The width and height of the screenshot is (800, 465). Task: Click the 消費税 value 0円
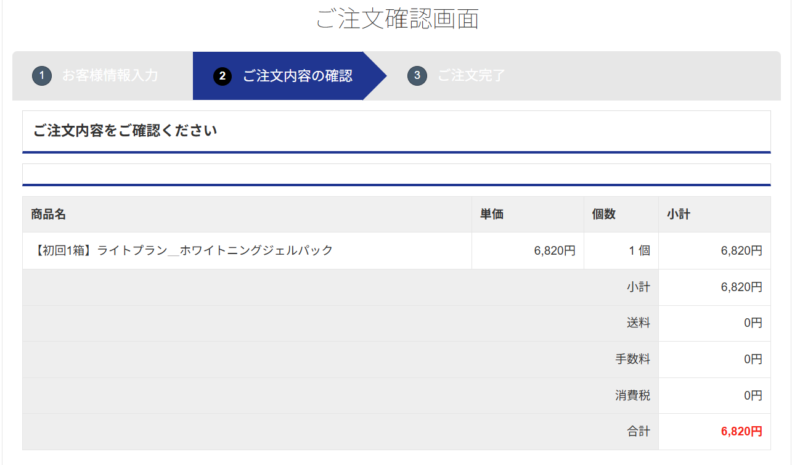pyautogui.click(x=753, y=395)
